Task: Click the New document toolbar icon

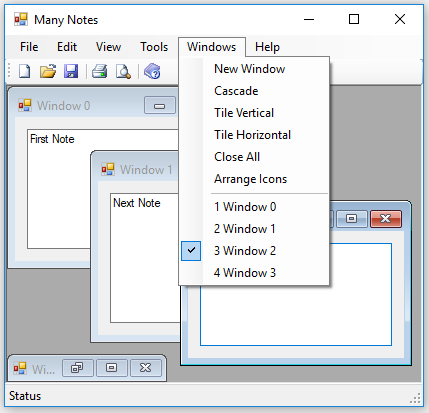Action: pos(25,71)
